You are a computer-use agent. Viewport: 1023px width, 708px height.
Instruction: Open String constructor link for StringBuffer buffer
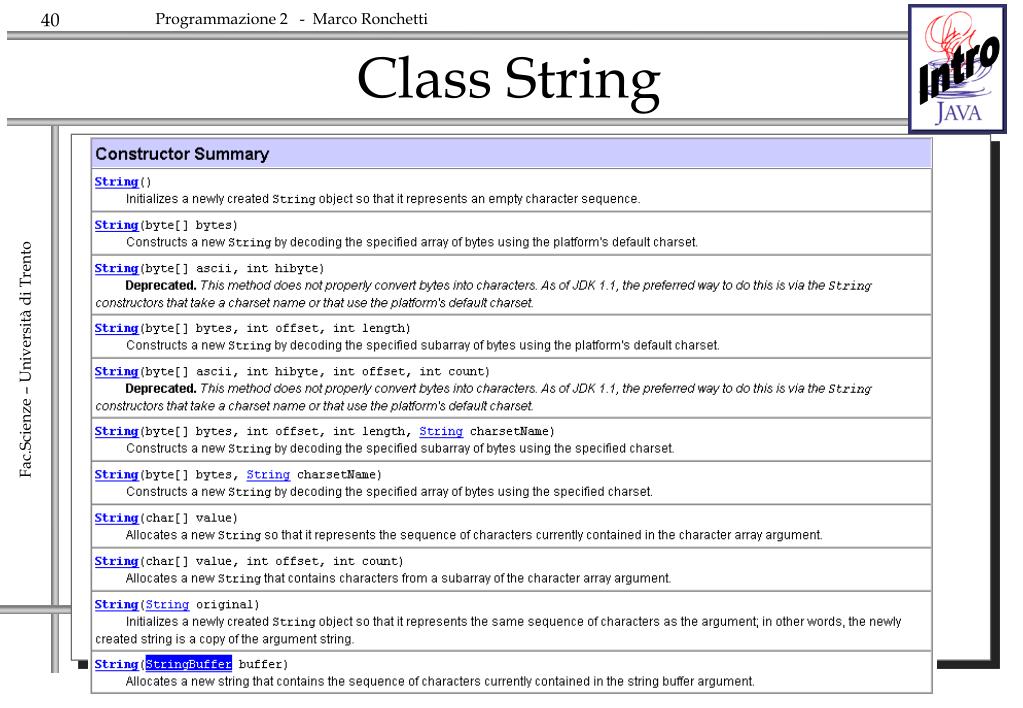click(116, 664)
